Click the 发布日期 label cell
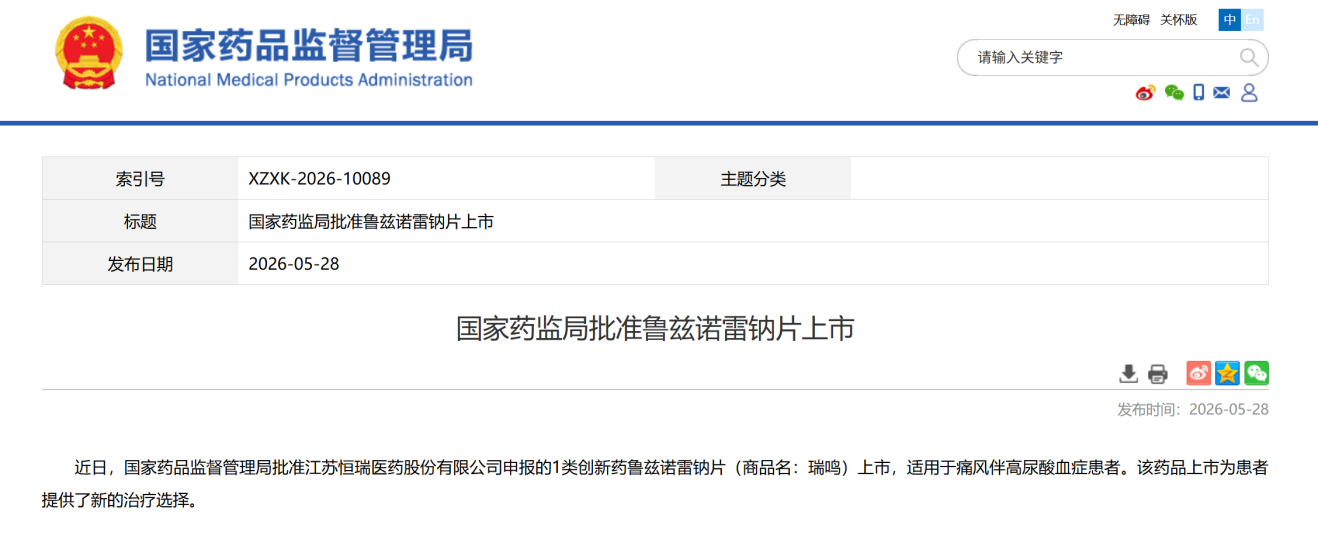Image resolution: width=1318 pixels, height=550 pixels. pos(140,264)
